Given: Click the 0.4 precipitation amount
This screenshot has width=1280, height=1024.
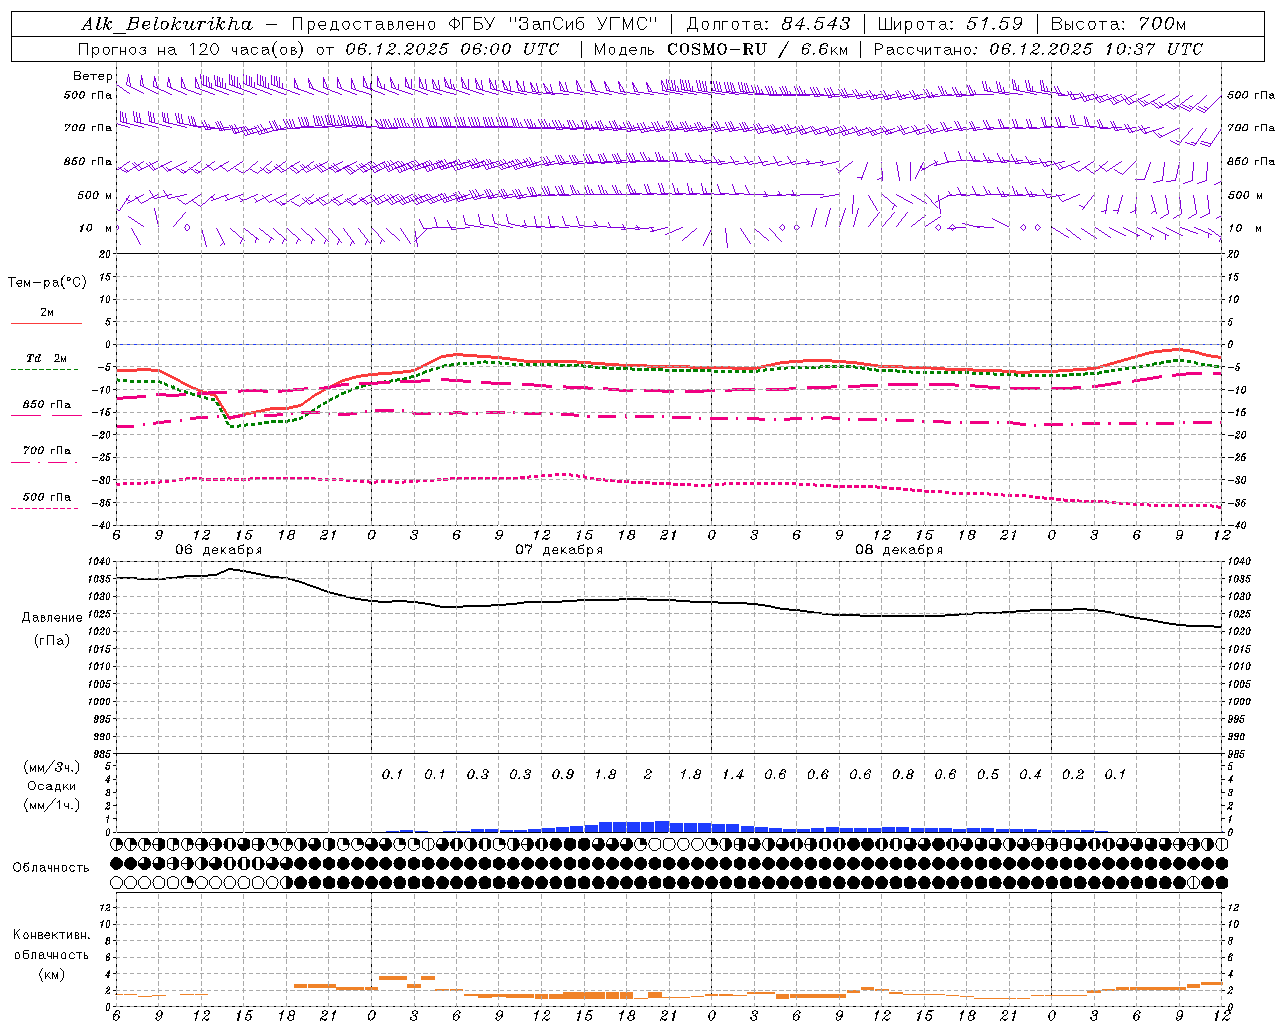Looking at the screenshot, I should click(x=1030, y=774).
